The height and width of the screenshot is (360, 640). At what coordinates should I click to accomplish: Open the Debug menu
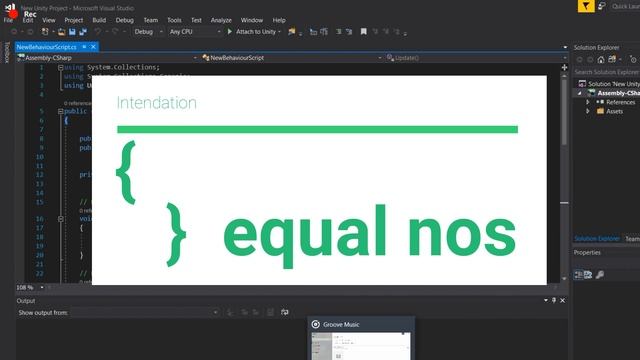pyautogui.click(x=124, y=20)
